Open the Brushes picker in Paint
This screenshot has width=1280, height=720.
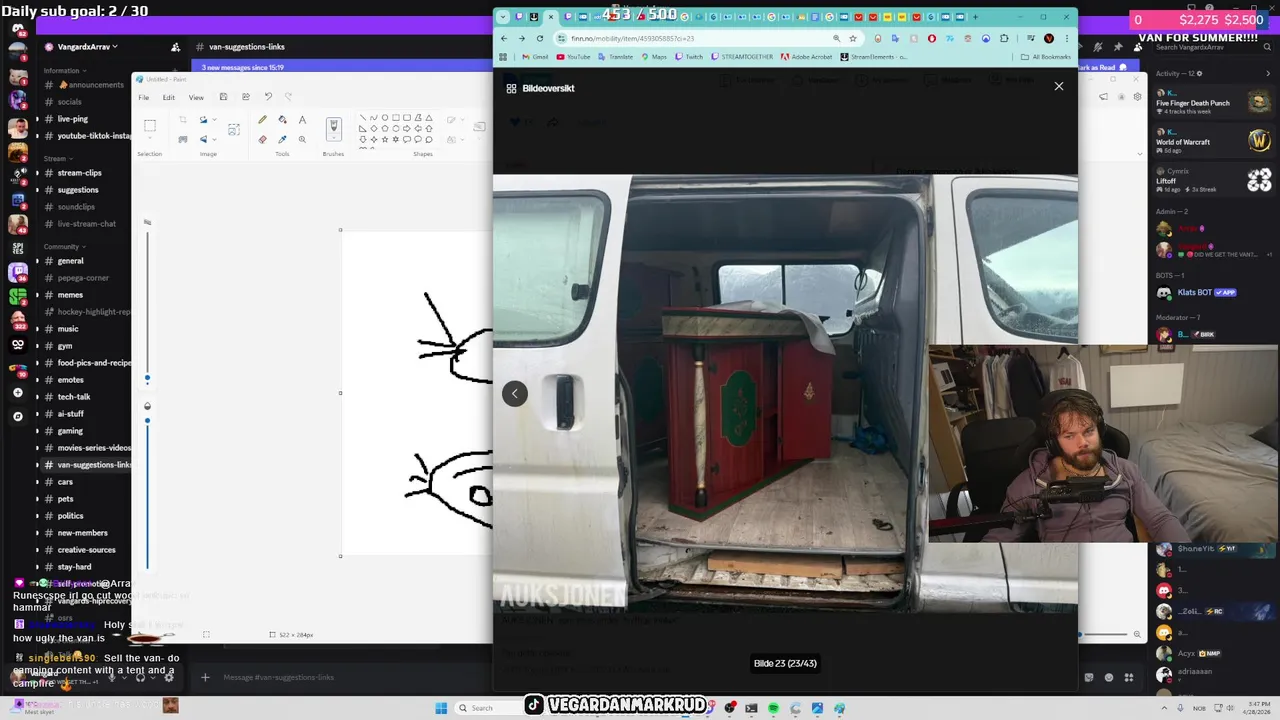pyautogui.click(x=334, y=130)
